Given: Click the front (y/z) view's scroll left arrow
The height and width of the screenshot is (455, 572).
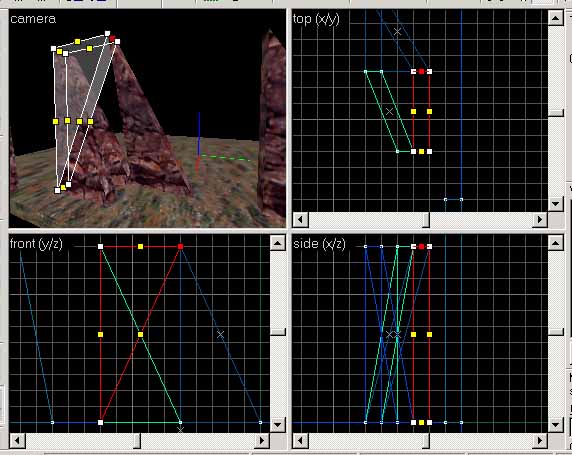Looking at the screenshot, I should point(17,441).
